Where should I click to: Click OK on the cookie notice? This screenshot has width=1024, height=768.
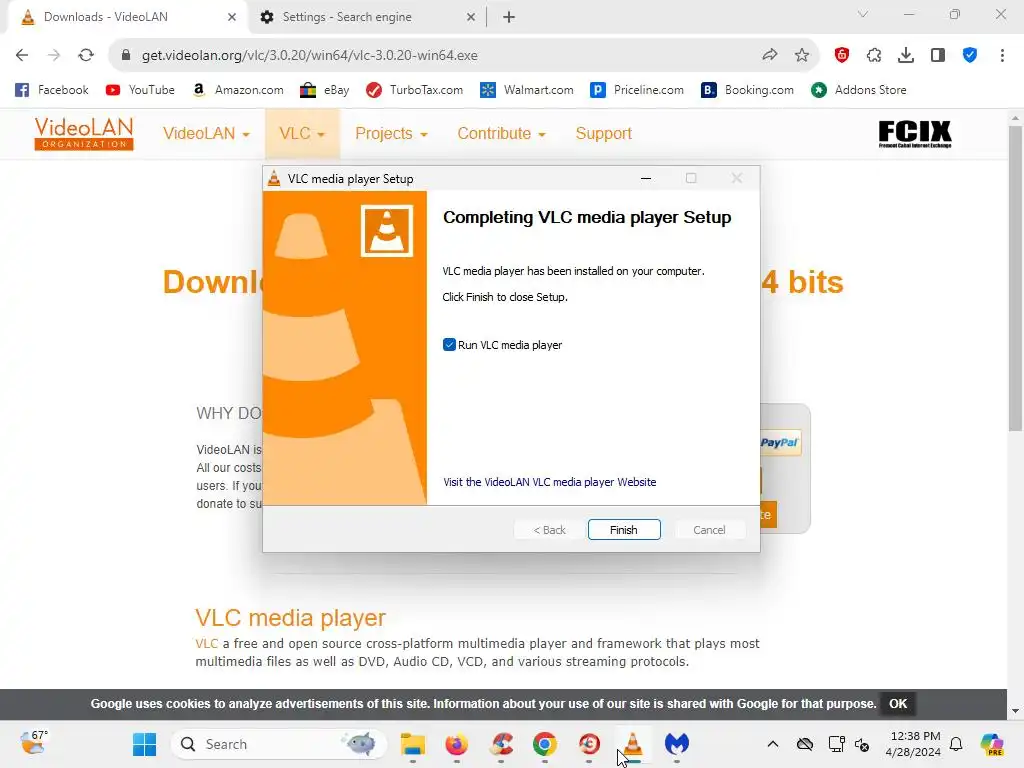pos(898,703)
